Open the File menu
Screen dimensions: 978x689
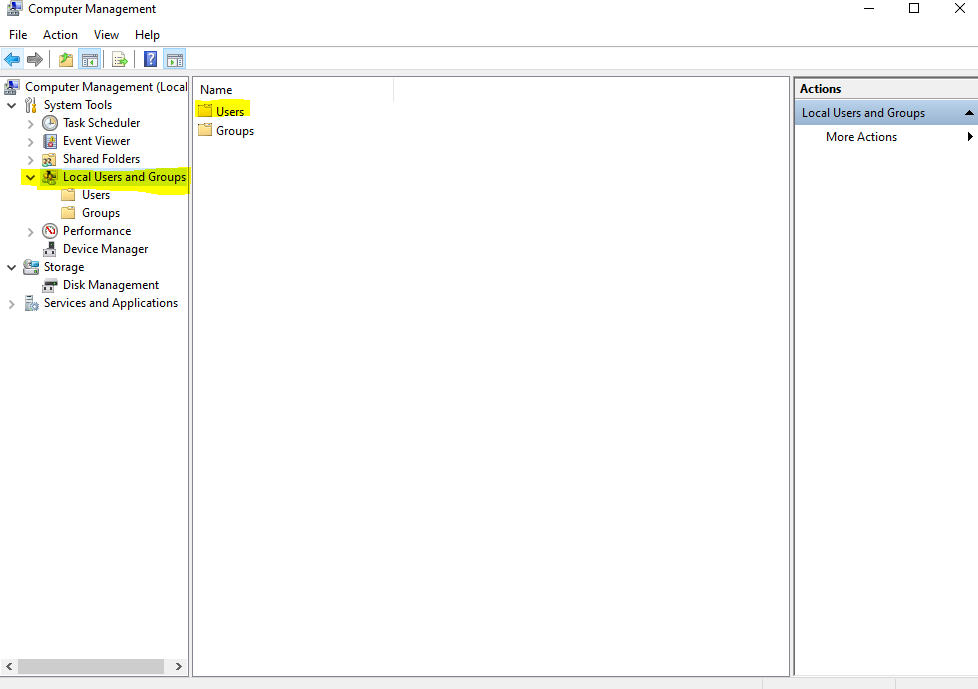point(18,35)
